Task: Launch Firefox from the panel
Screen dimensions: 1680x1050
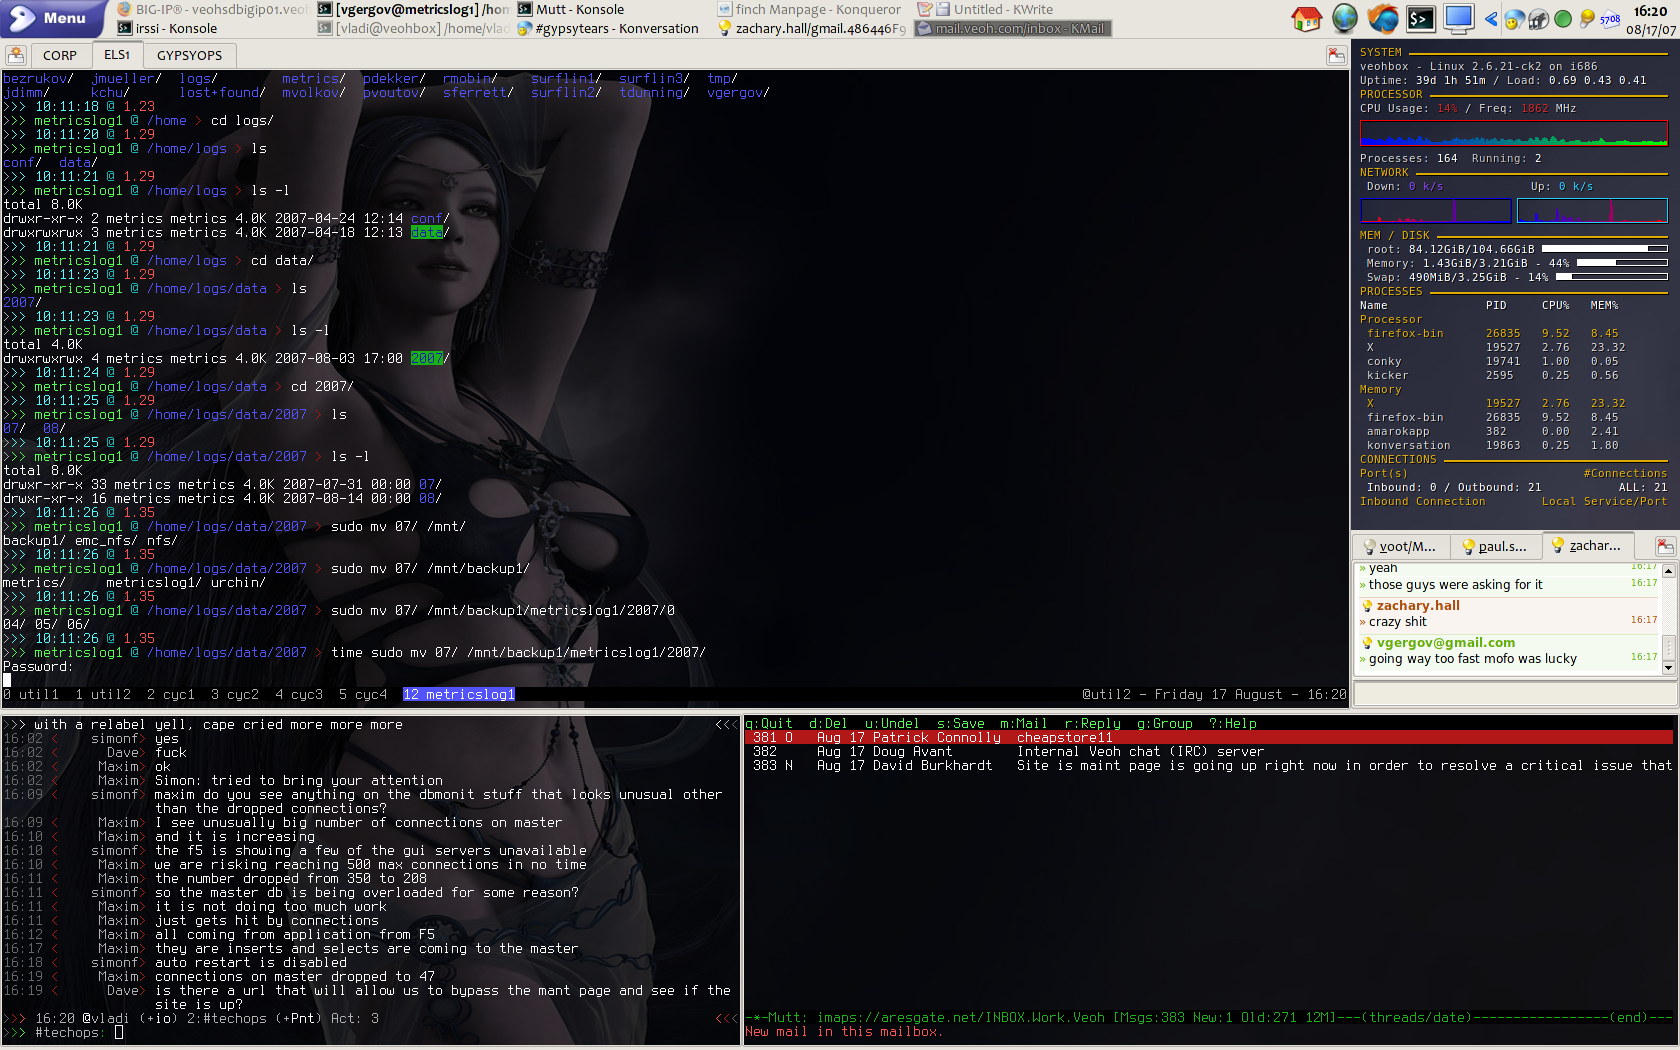Action: (1383, 18)
